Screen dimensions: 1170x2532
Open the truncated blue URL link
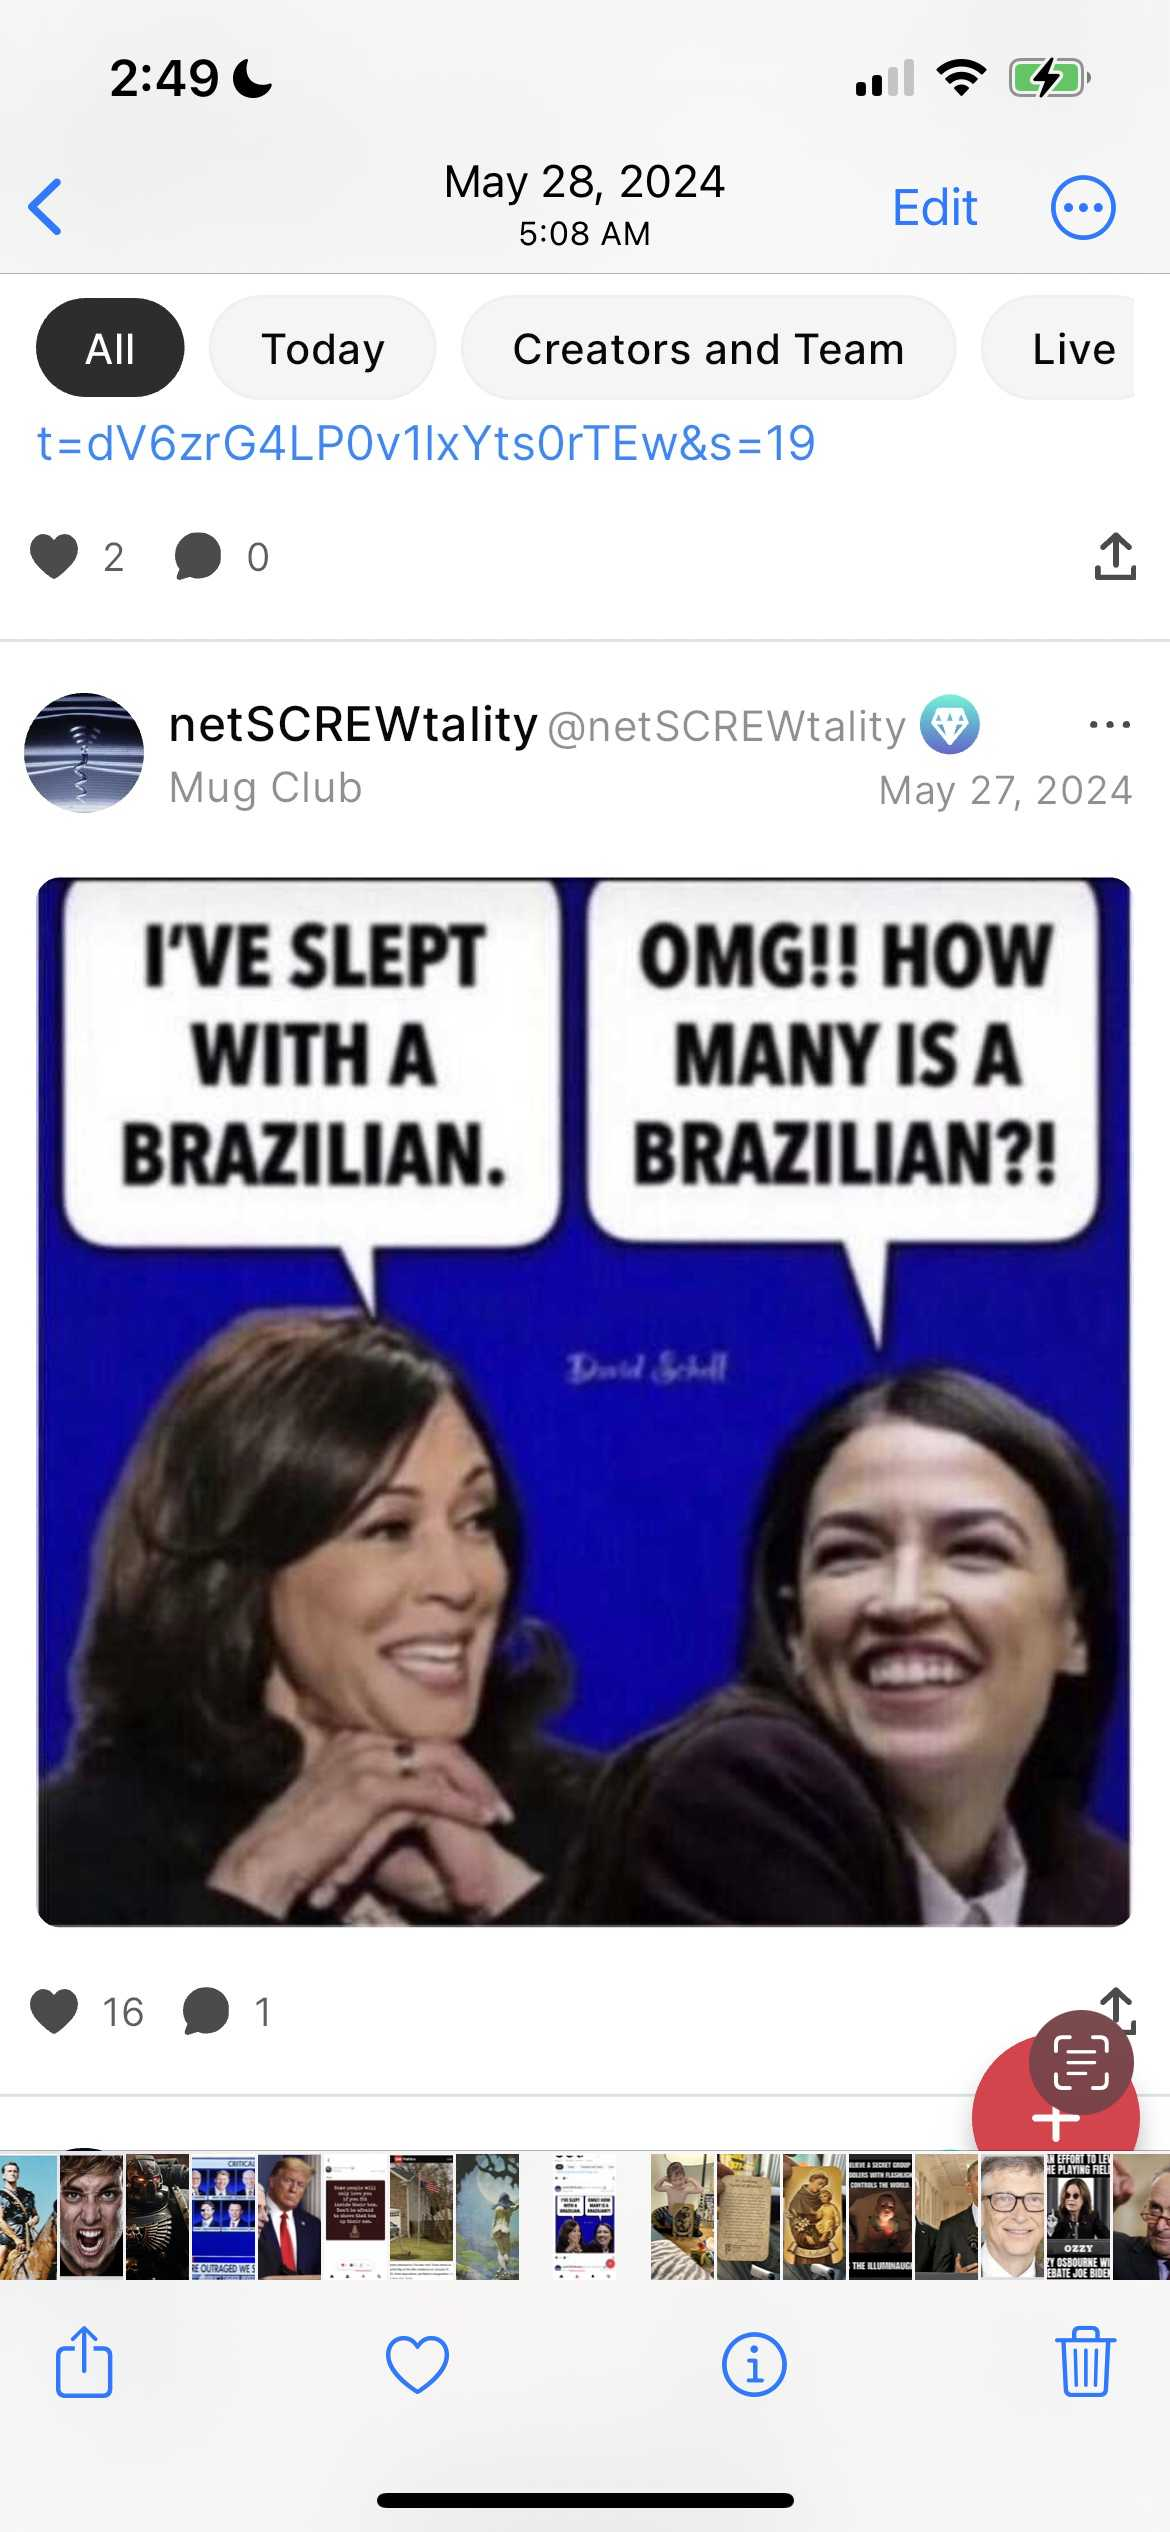pyautogui.click(x=426, y=443)
